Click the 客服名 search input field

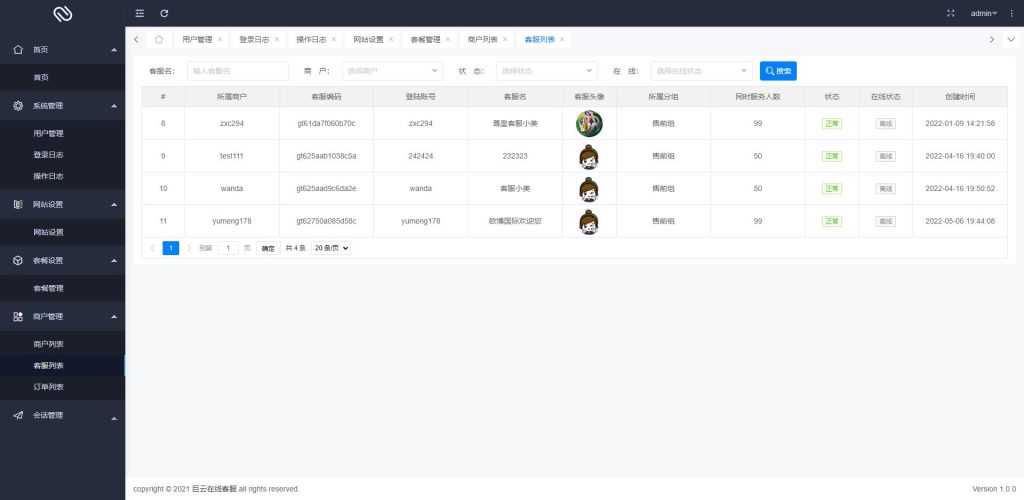coord(238,71)
